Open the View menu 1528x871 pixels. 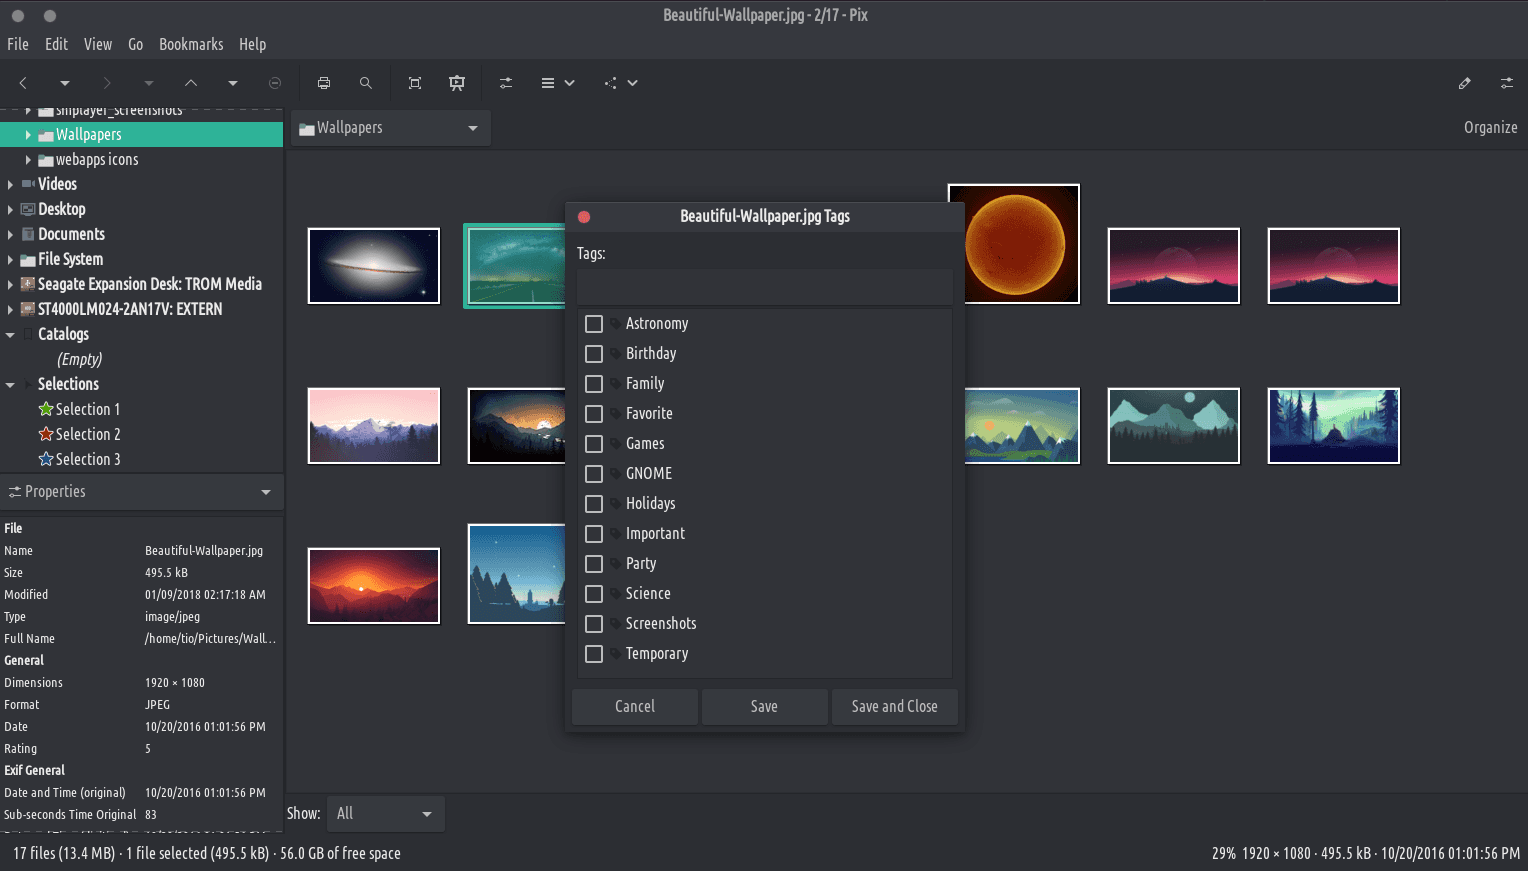tap(98, 44)
